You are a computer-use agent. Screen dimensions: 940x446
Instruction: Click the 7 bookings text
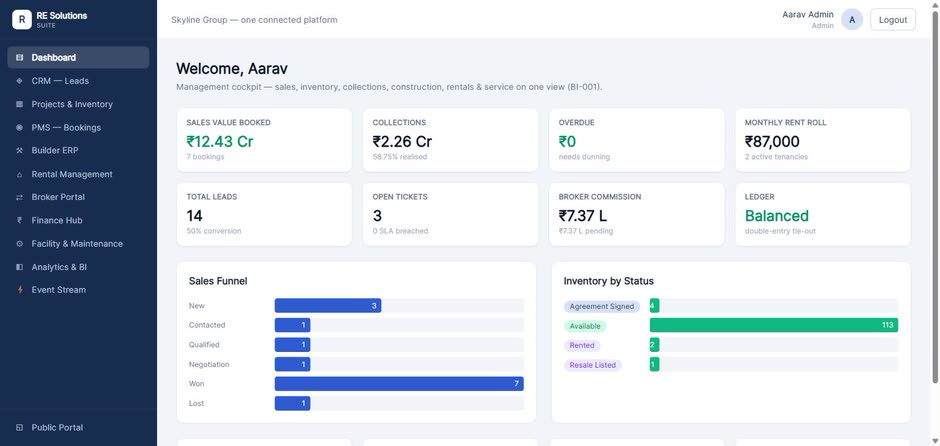pyautogui.click(x=205, y=157)
